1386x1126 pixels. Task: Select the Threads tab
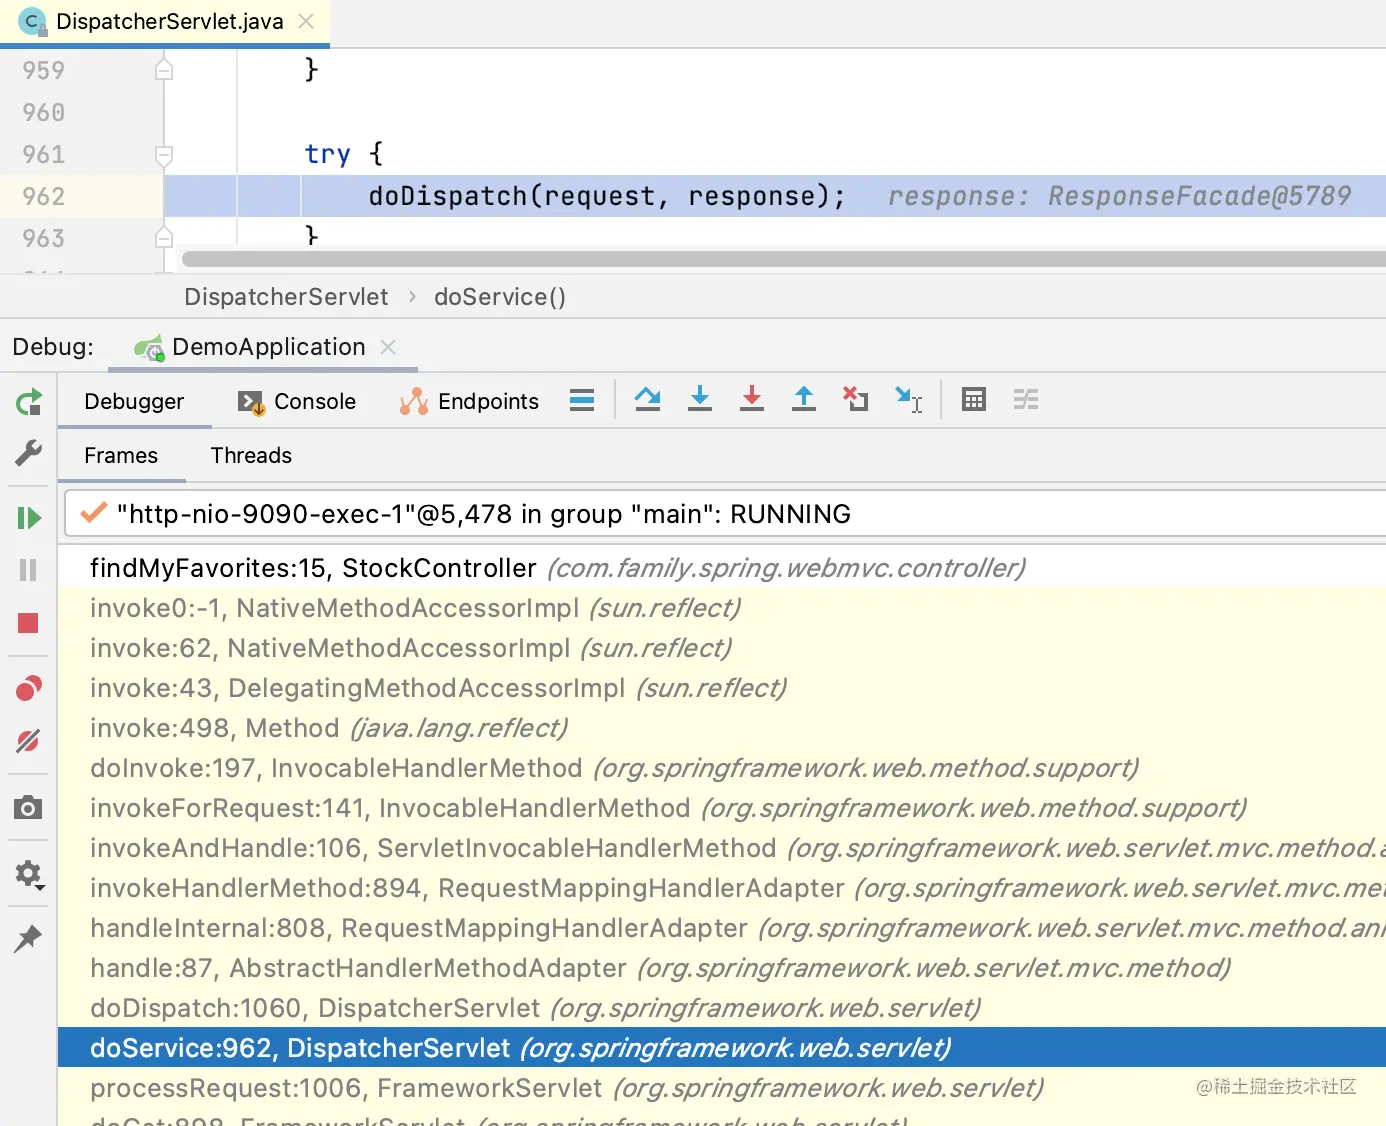click(251, 456)
